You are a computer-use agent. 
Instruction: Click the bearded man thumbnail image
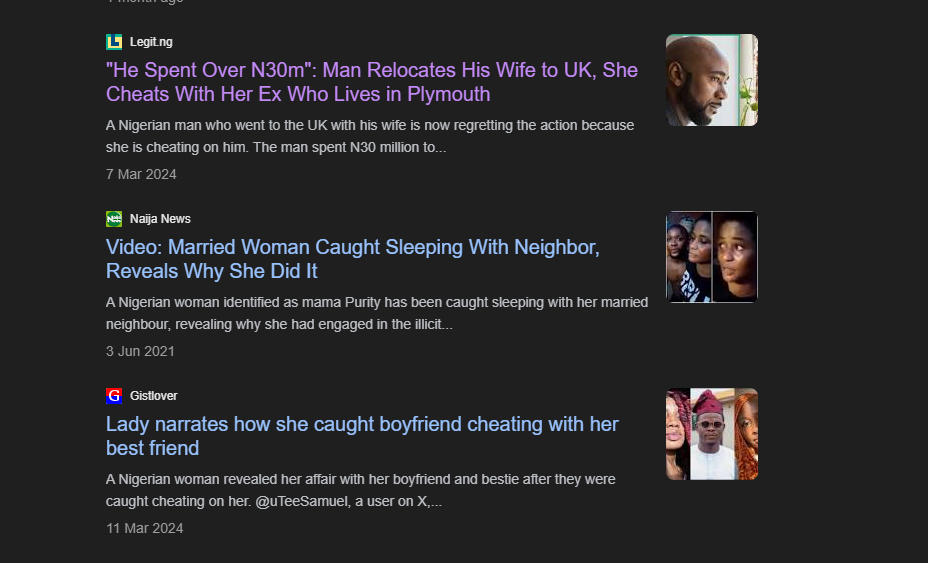pos(712,80)
